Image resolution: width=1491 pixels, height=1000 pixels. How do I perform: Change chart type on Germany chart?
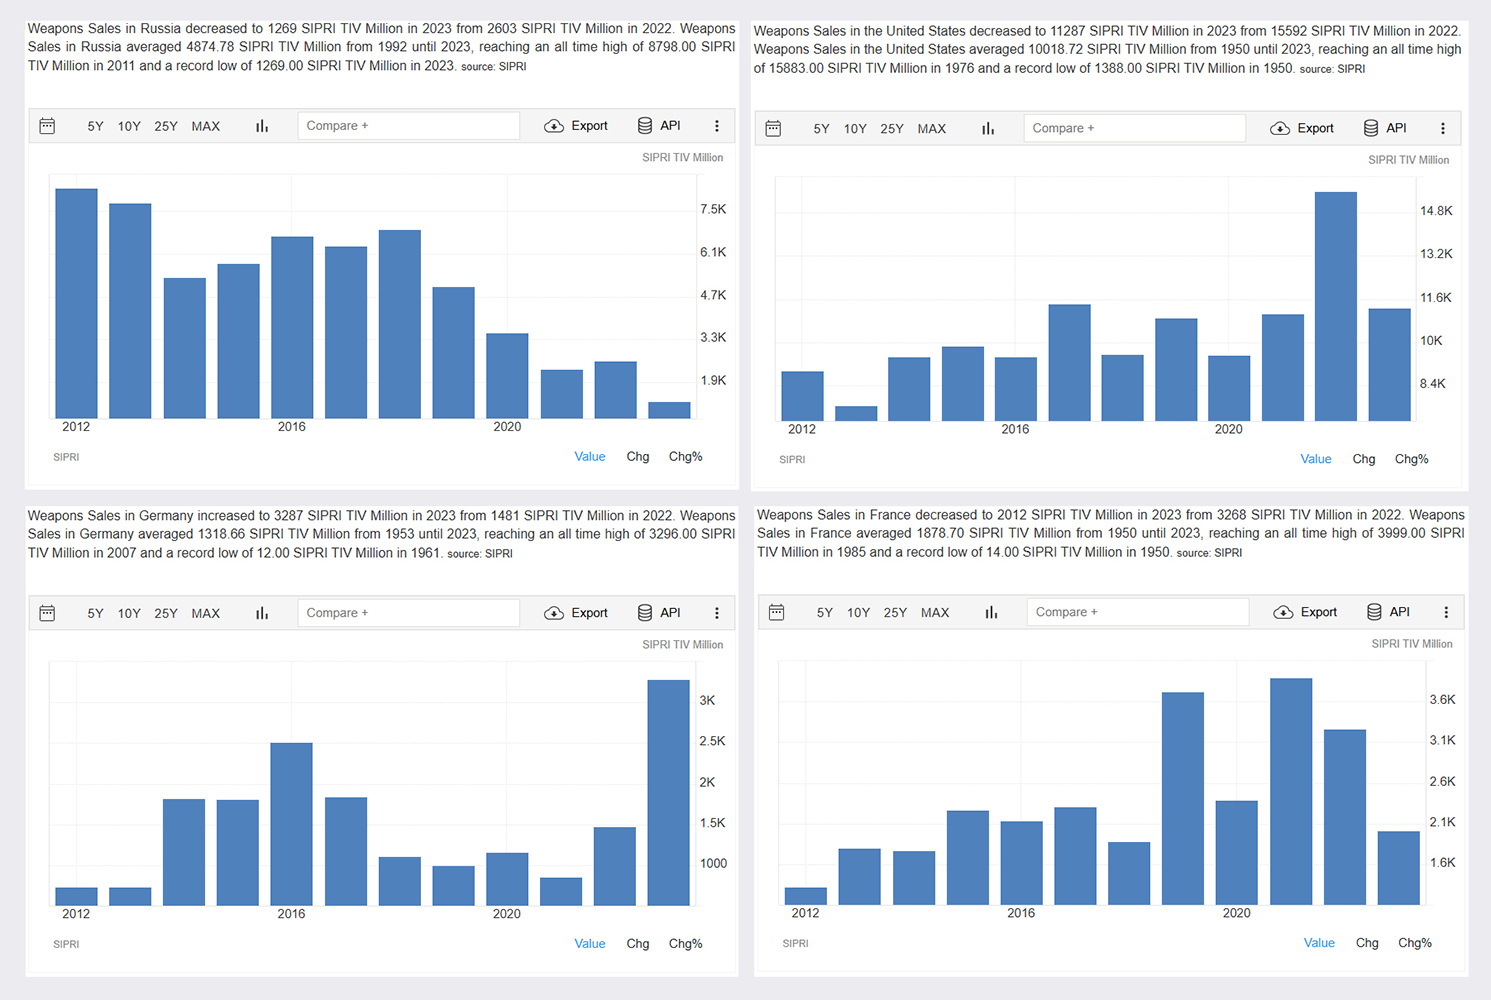click(262, 613)
